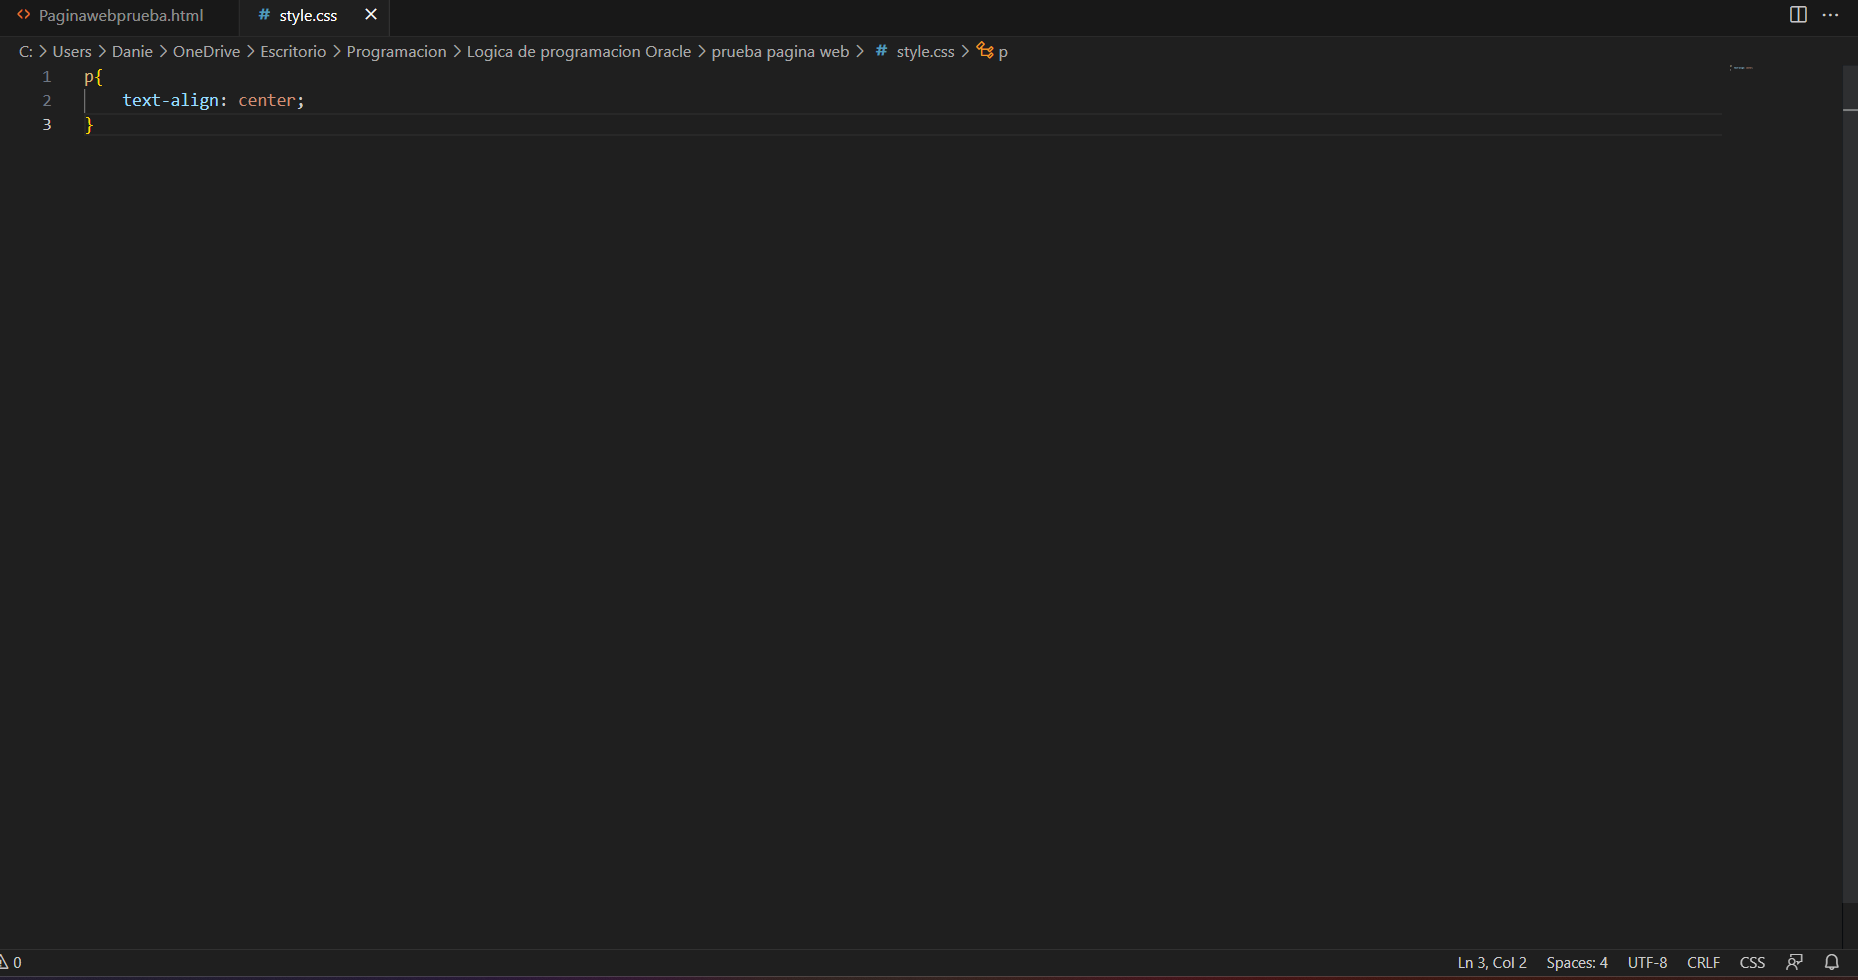
Task: Click the C: breadcrumb segment
Action: [x=26, y=51]
